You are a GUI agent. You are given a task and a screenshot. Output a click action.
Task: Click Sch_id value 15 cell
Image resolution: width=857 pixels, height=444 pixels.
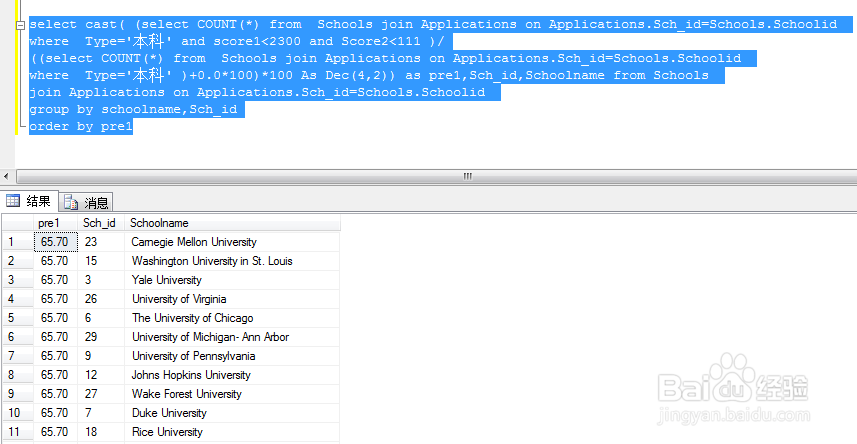click(x=101, y=261)
